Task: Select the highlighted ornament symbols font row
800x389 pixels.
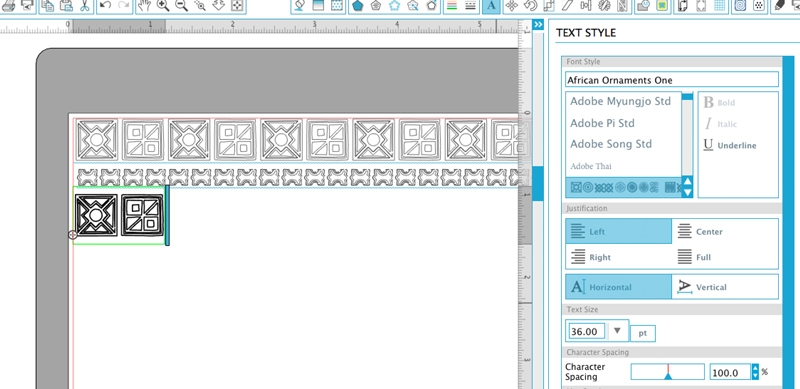Action: 623,187
